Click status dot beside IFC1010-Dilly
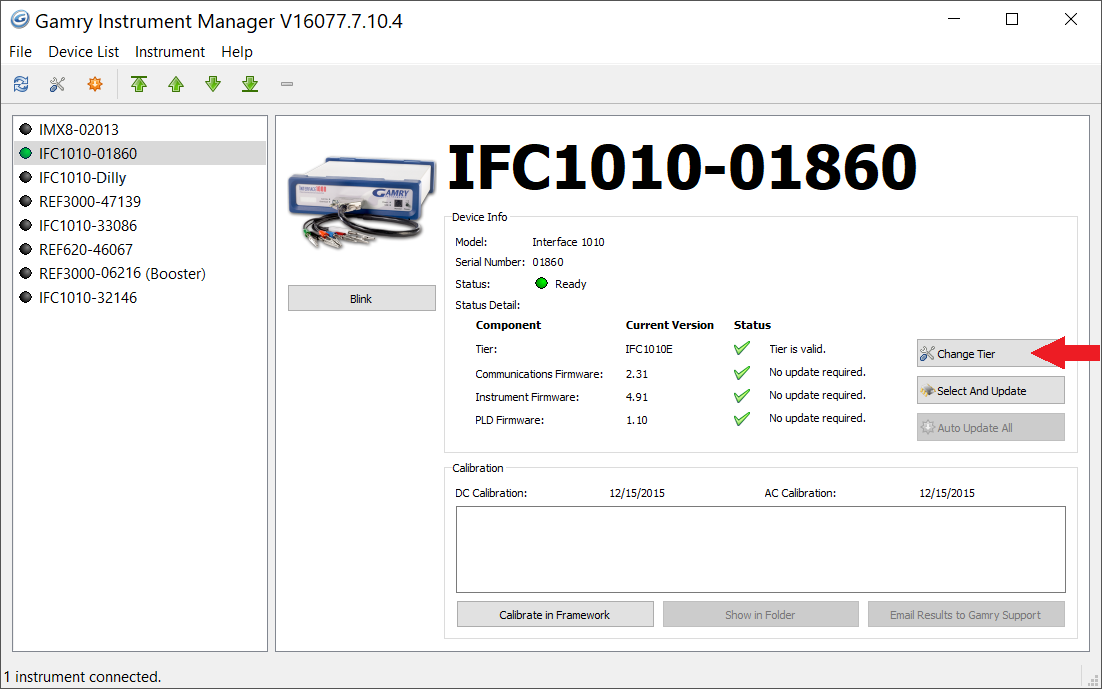 (26, 177)
